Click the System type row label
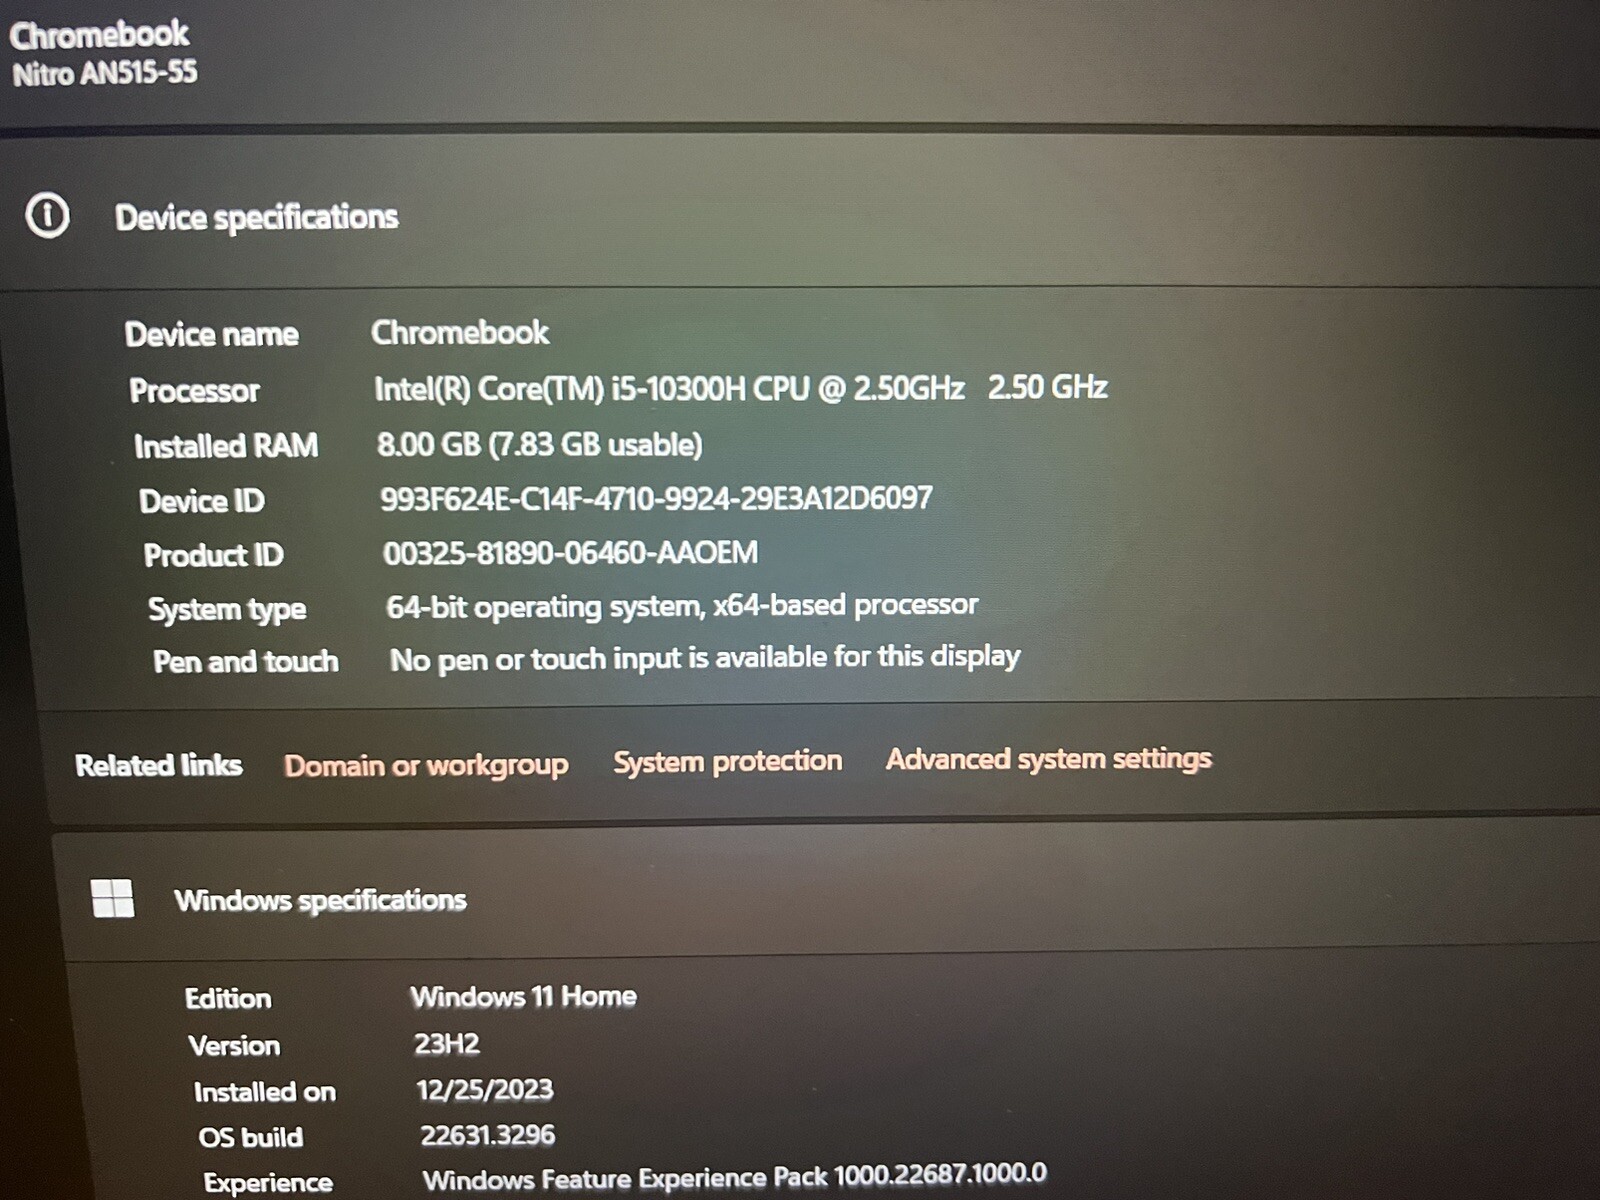Viewport: 1600px width, 1200px height. [227, 609]
